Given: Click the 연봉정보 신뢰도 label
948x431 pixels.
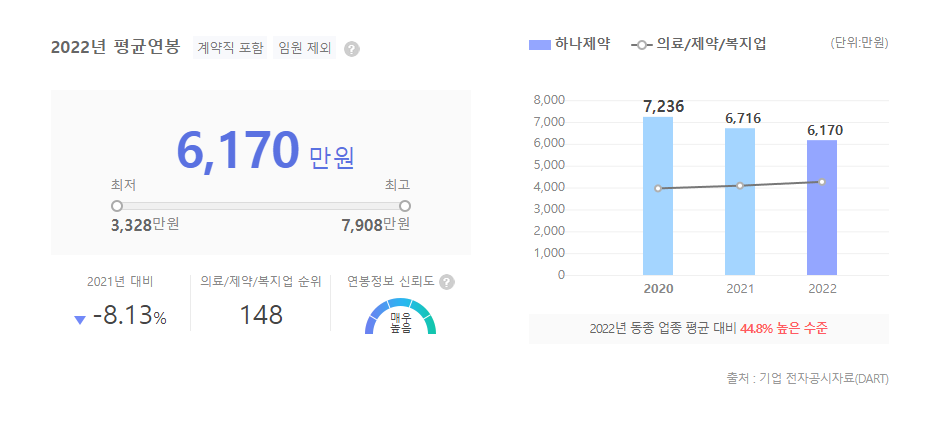Looking at the screenshot, I should point(391,281).
